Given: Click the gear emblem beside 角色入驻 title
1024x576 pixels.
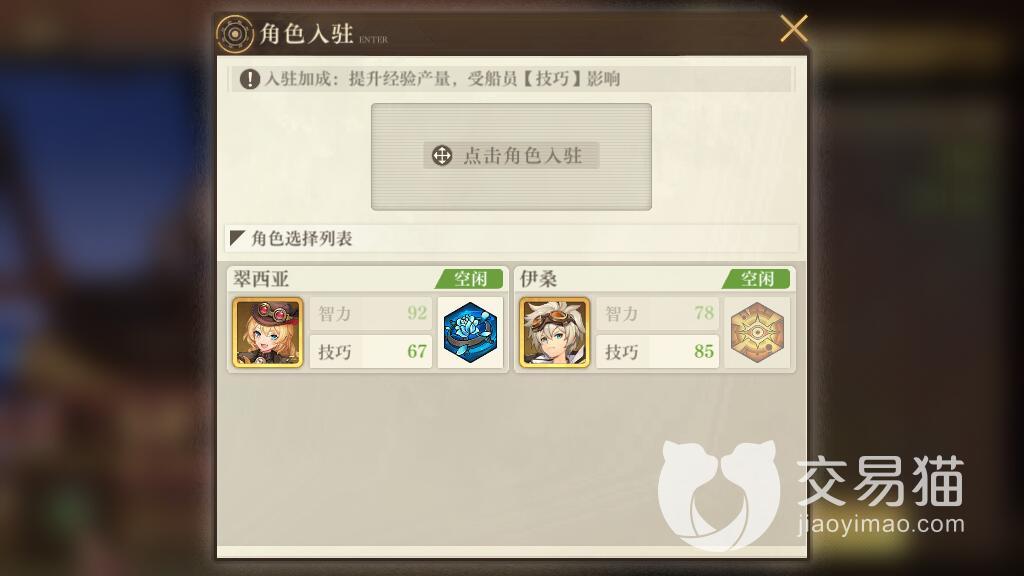Looking at the screenshot, I should pyautogui.click(x=234, y=34).
